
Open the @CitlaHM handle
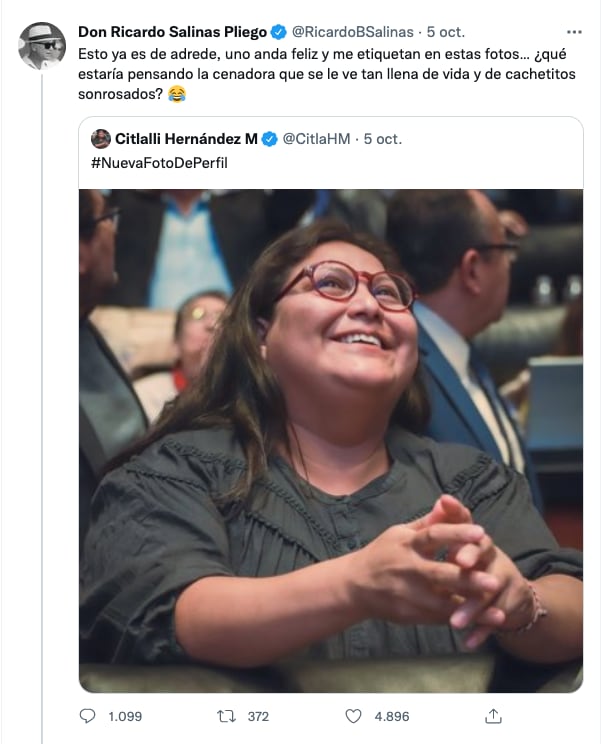(316, 139)
